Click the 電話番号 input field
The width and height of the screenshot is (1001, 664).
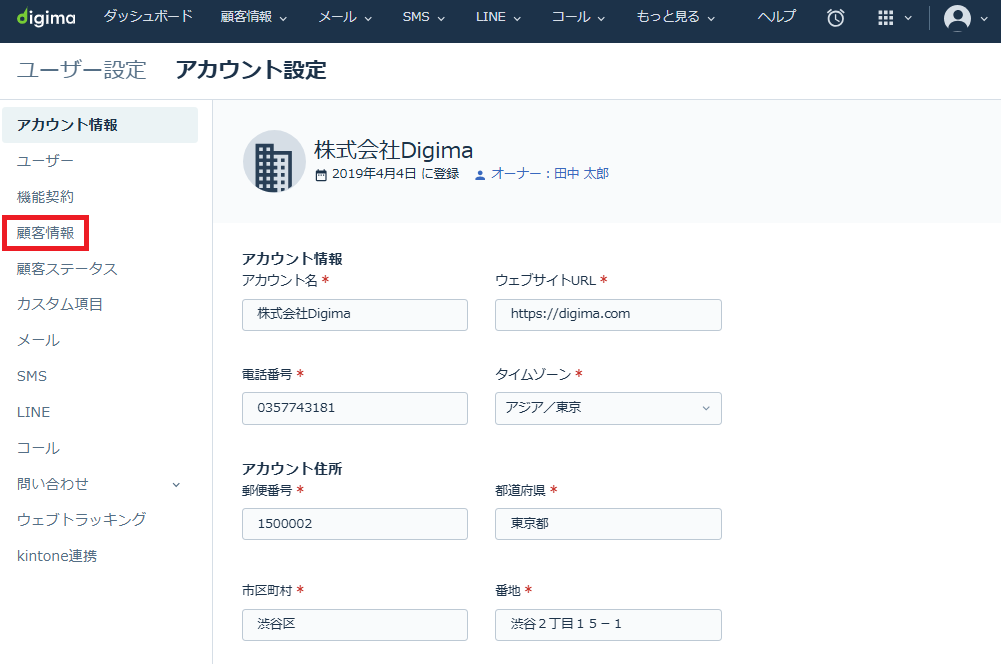(355, 409)
